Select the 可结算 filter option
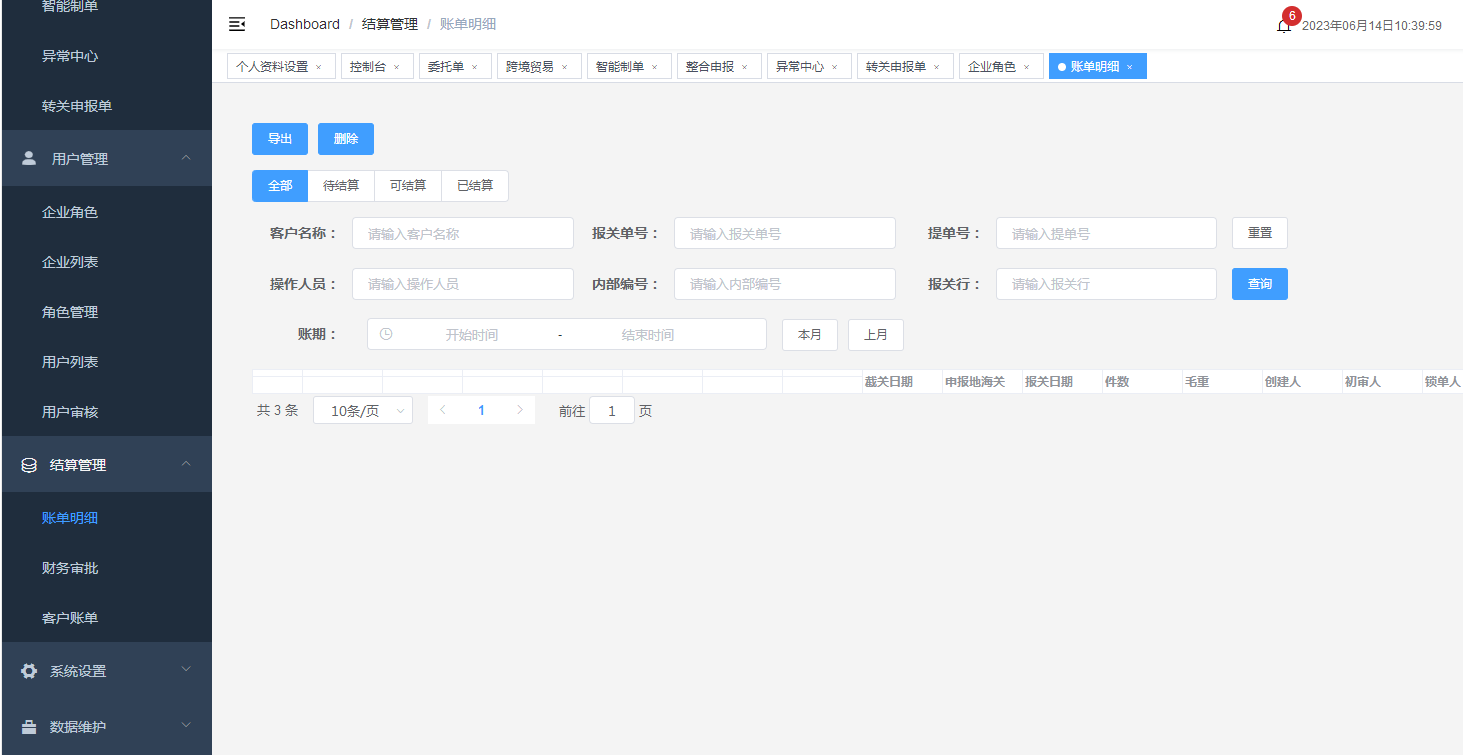Viewport: 1463px width, 755px height. click(408, 186)
